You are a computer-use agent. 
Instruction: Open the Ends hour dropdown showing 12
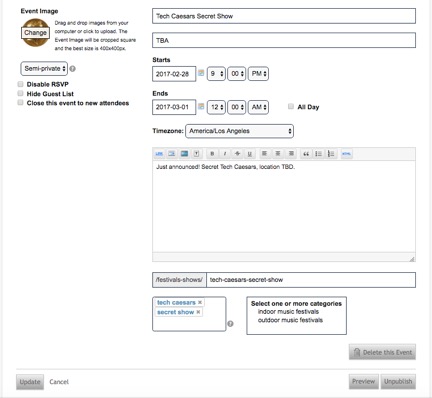216,107
